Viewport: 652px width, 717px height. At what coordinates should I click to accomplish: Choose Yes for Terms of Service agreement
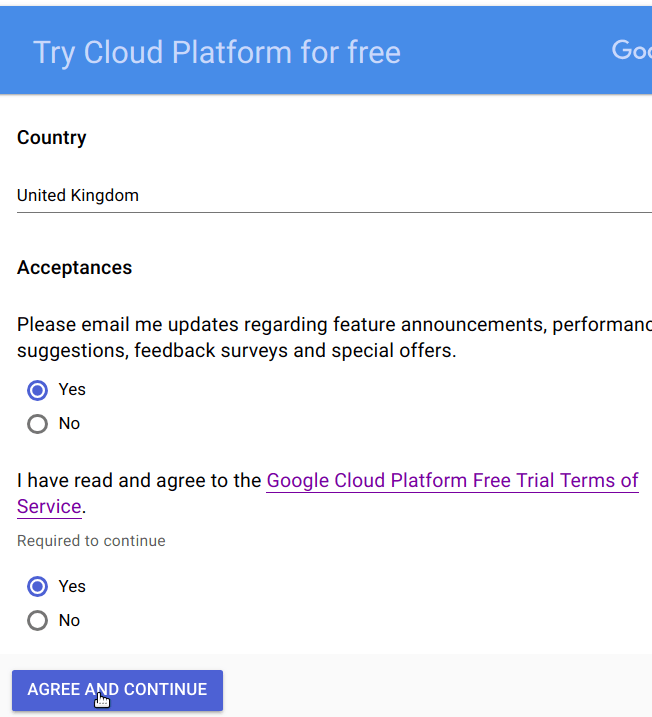pos(37,587)
